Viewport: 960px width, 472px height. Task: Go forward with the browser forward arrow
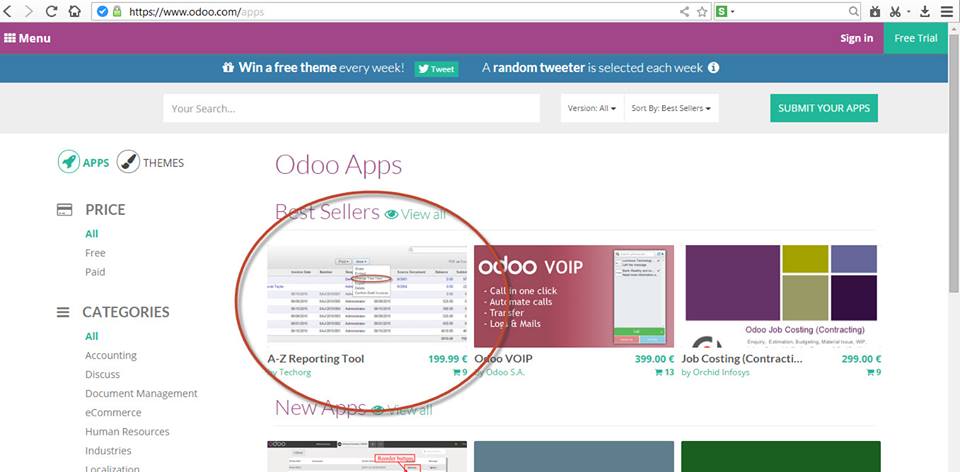pyautogui.click(x=29, y=11)
